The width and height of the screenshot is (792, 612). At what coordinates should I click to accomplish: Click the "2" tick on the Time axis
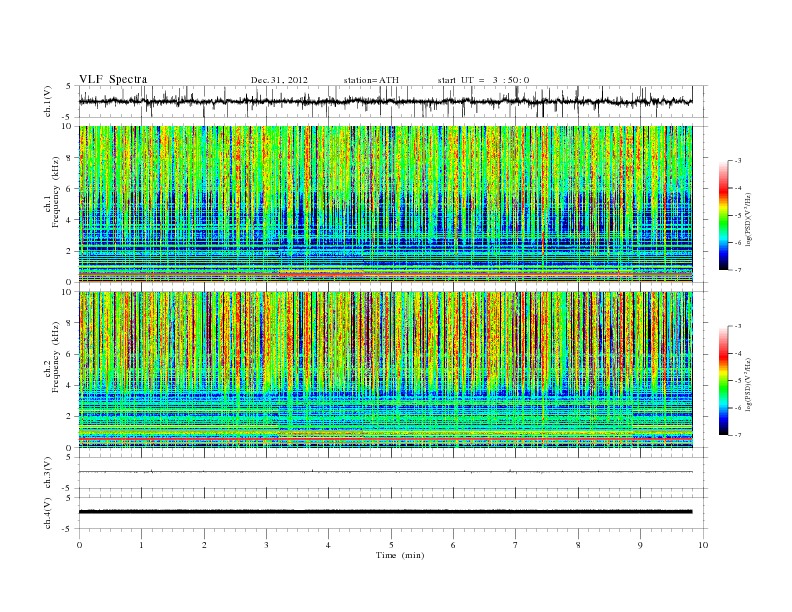[x=204, y=545]
